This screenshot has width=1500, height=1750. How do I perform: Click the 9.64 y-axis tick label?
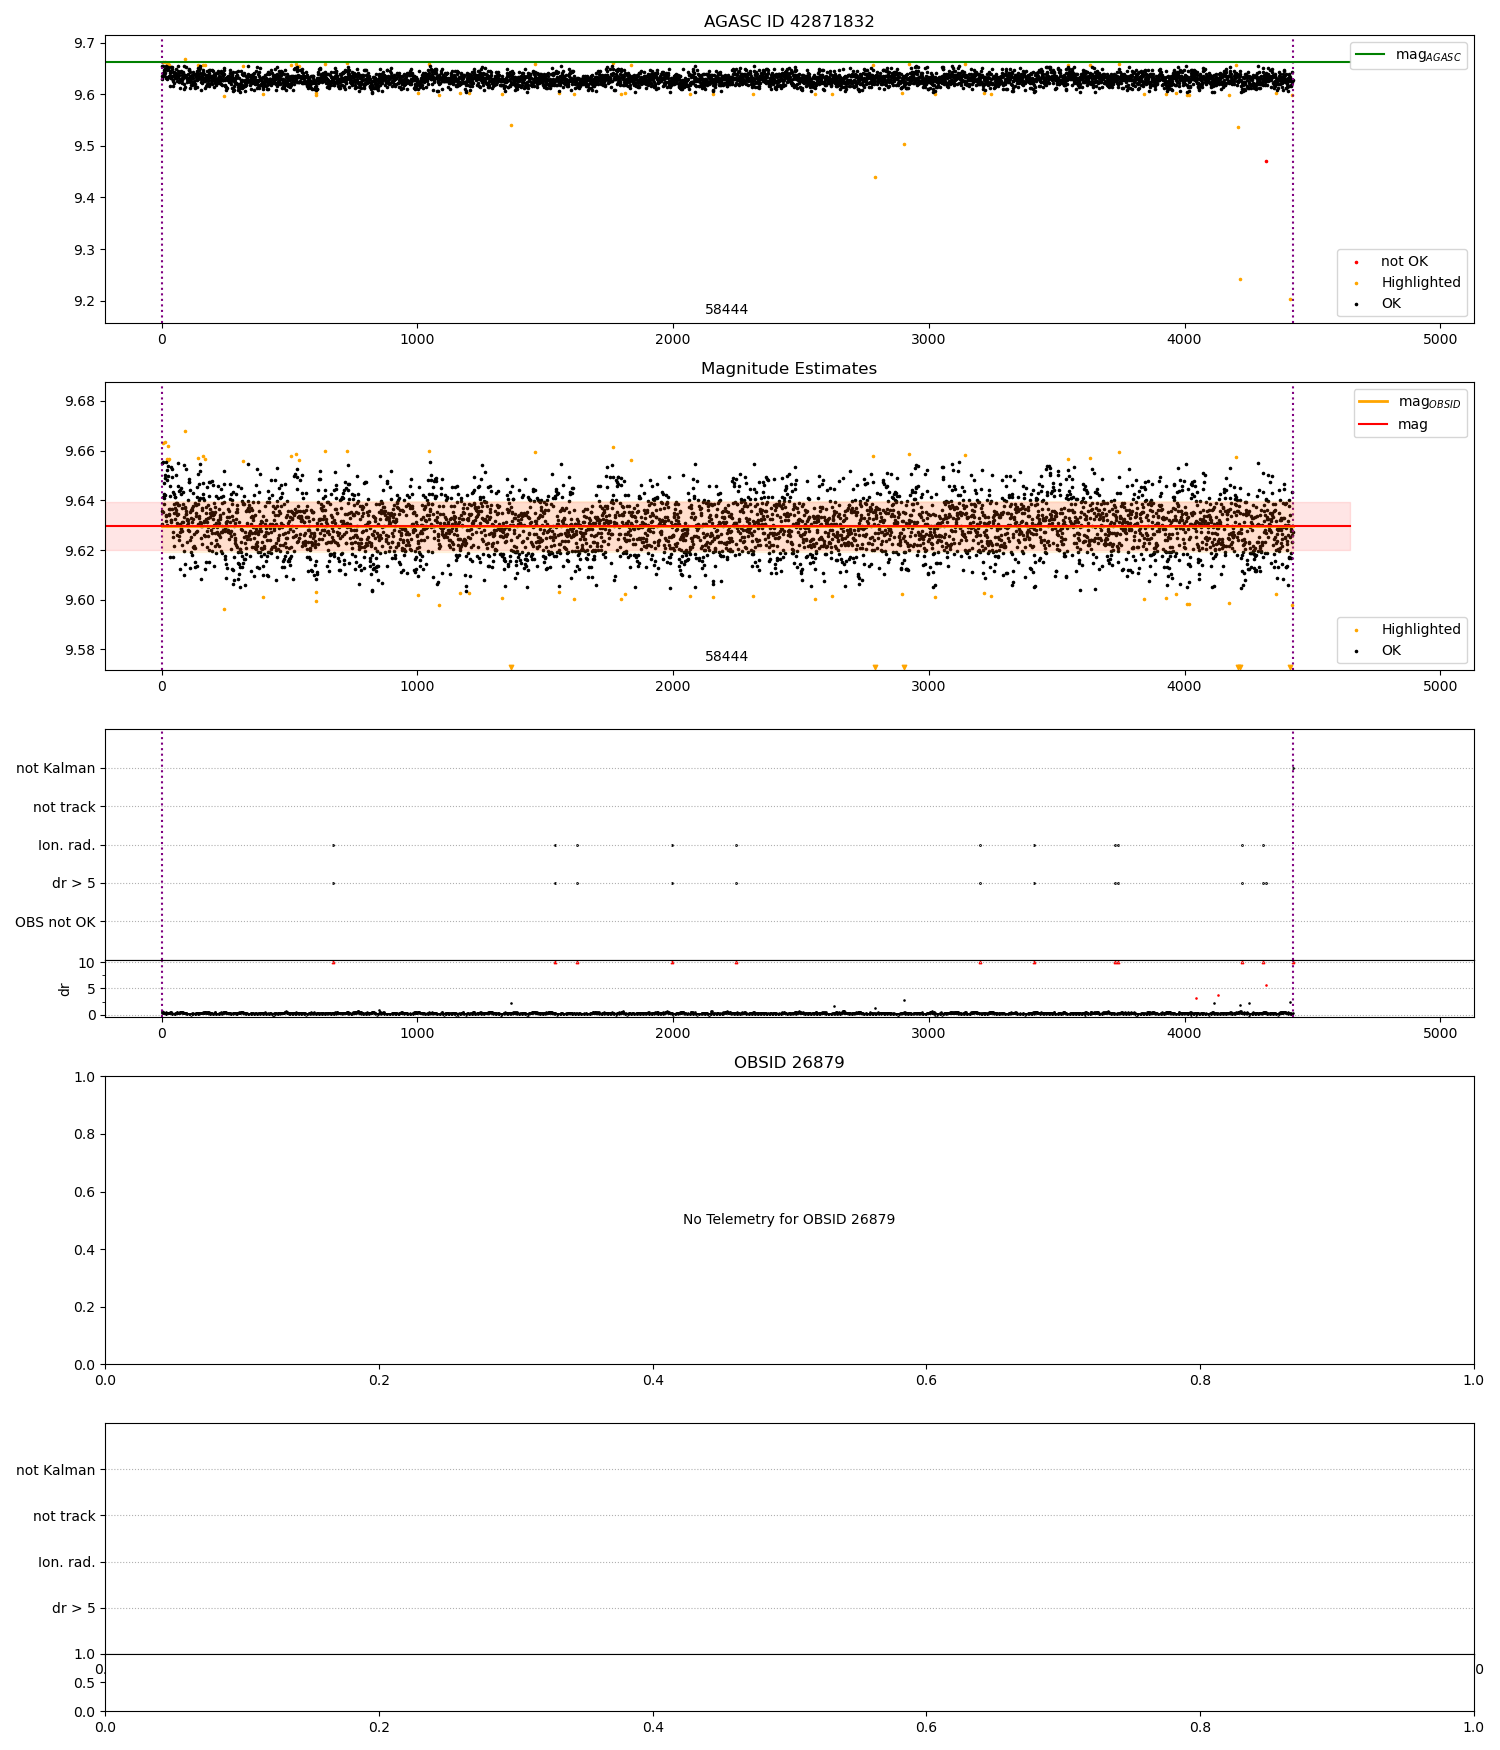click(x=81, y=501)
